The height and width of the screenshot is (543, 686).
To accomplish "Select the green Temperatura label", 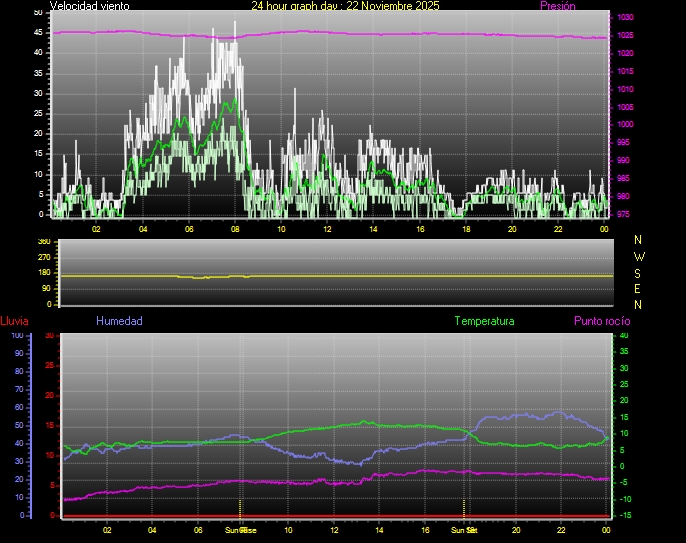I will [484, 321].
